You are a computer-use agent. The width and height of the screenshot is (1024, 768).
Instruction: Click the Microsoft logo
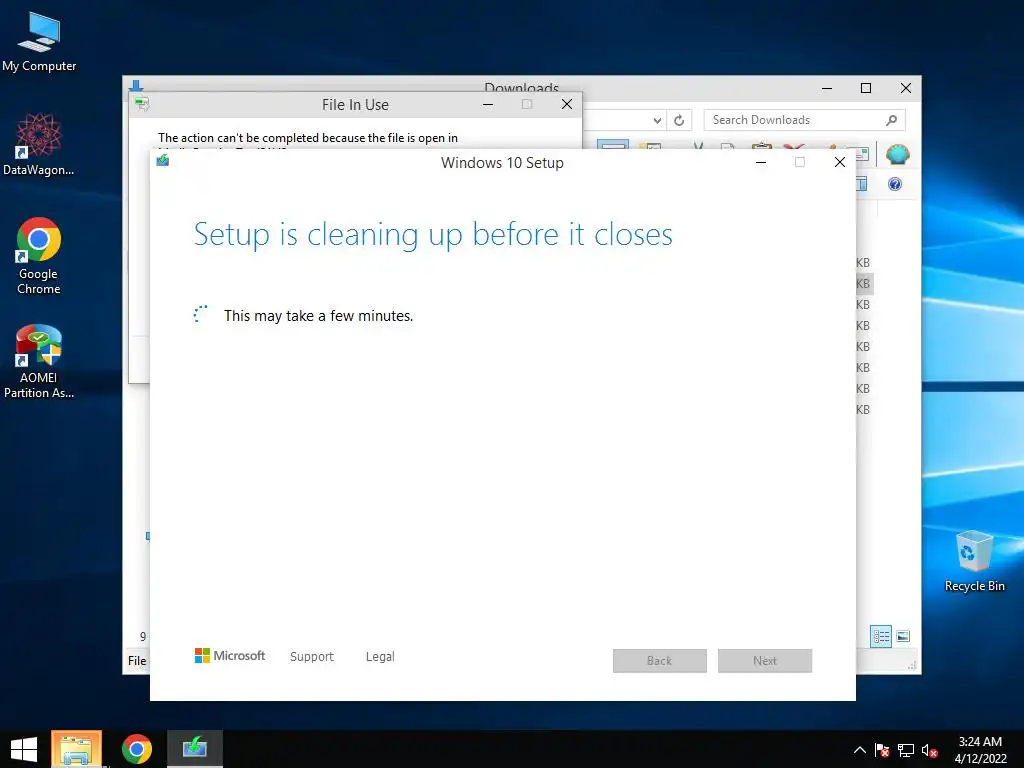tap(230, 655)
